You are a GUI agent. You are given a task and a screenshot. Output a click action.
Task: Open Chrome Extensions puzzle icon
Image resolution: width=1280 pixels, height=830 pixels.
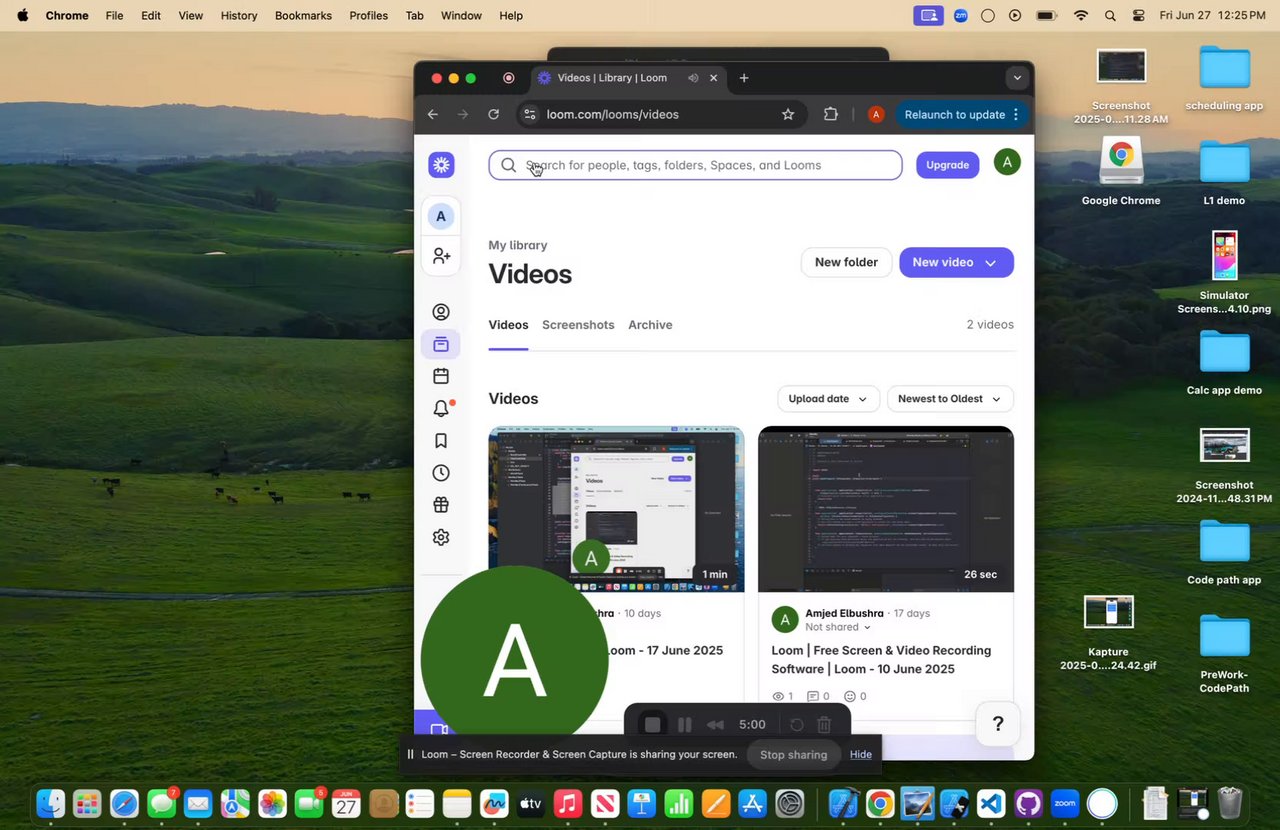tap(831, 114)
